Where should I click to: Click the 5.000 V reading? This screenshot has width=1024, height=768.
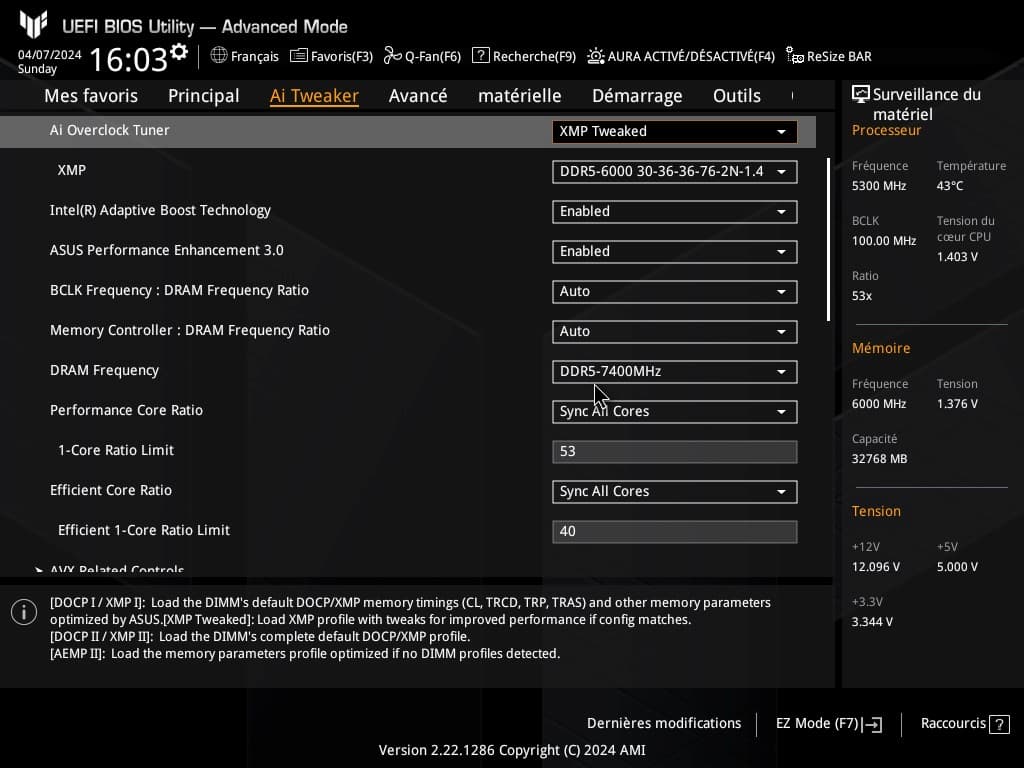coord(957,567)
